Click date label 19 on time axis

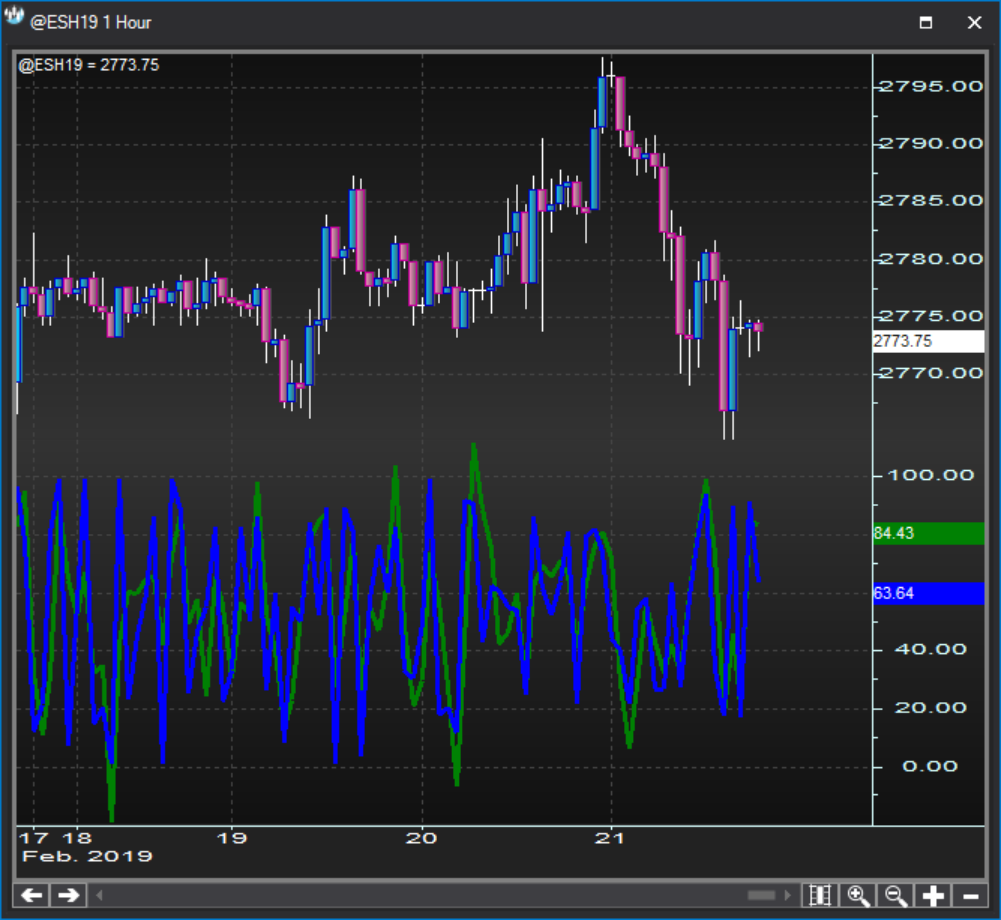click(231, 838)
